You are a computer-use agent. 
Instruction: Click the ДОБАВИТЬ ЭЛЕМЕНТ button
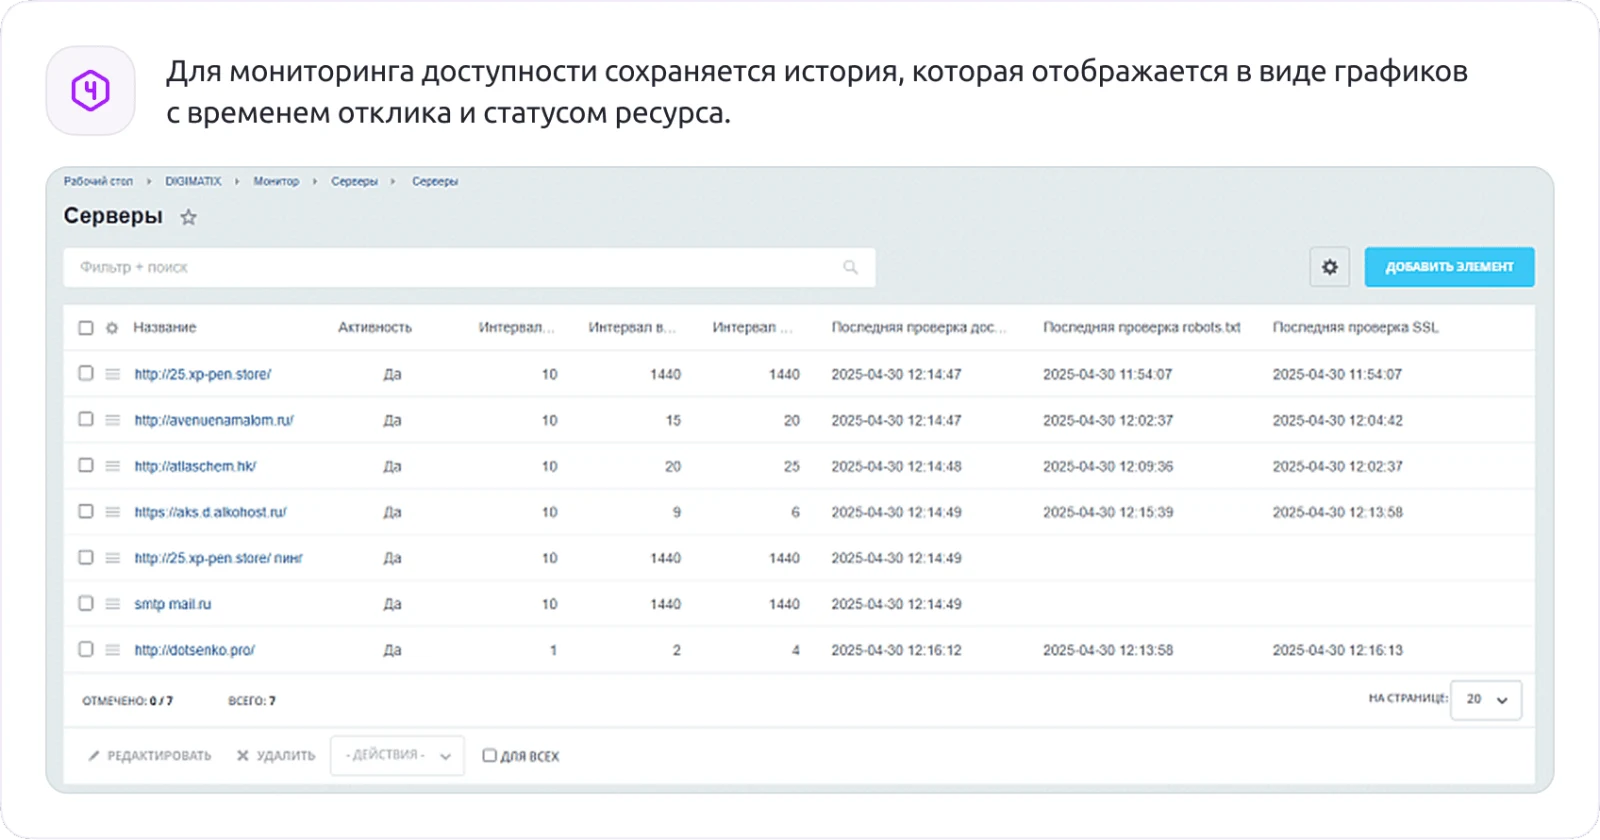(1449, 267)
